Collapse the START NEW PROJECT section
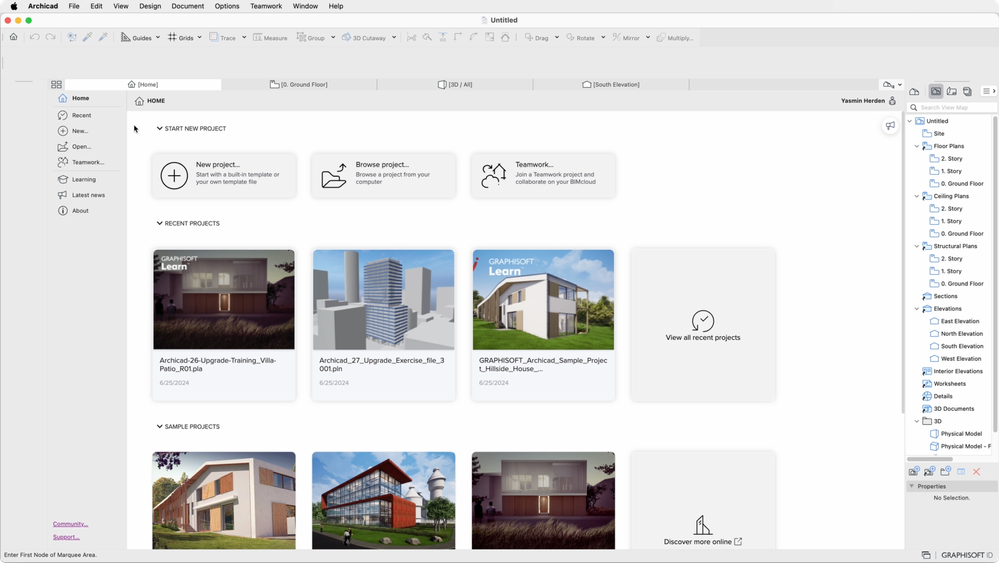 point(159,128)
